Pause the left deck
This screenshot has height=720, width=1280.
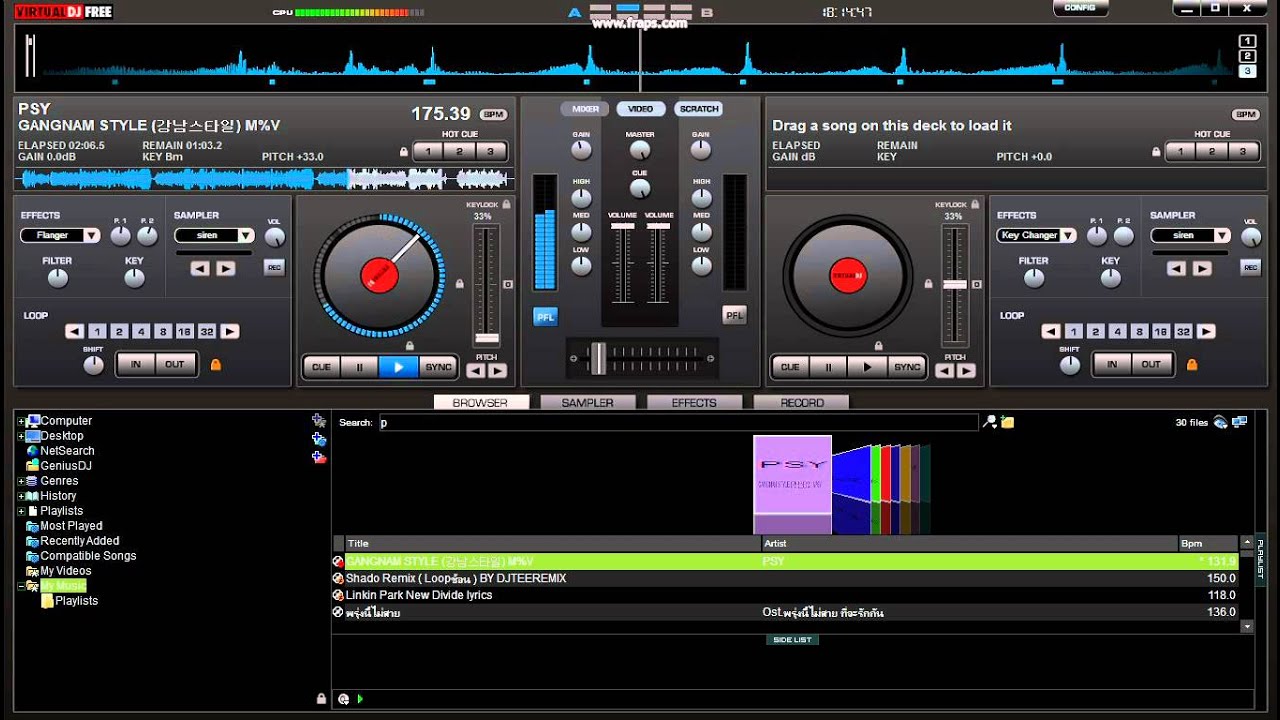tap(359, 367)
